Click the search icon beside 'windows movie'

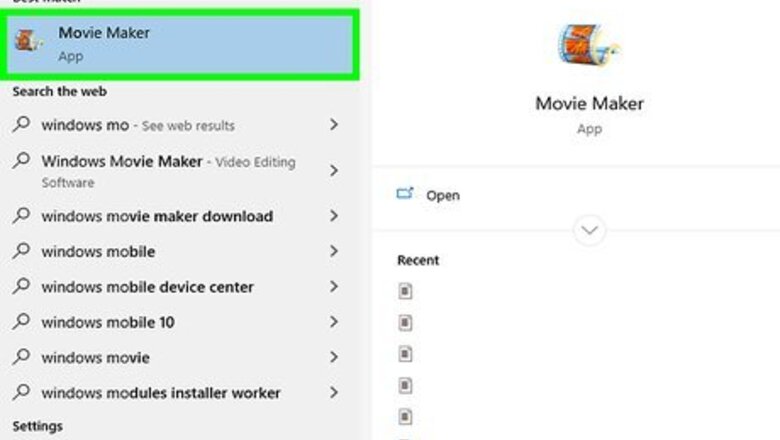tap(21, 357)
